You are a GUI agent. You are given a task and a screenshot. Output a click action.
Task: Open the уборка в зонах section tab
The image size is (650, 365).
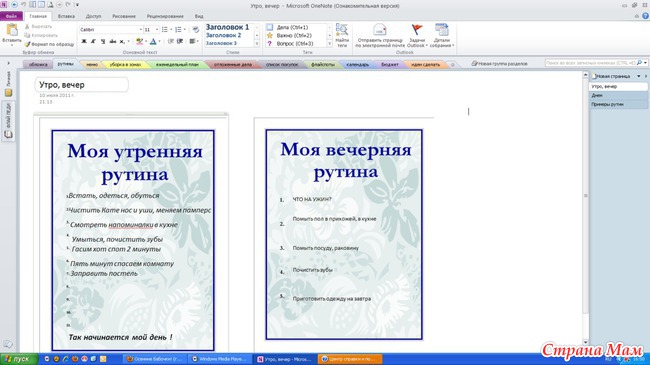[125, 64]
